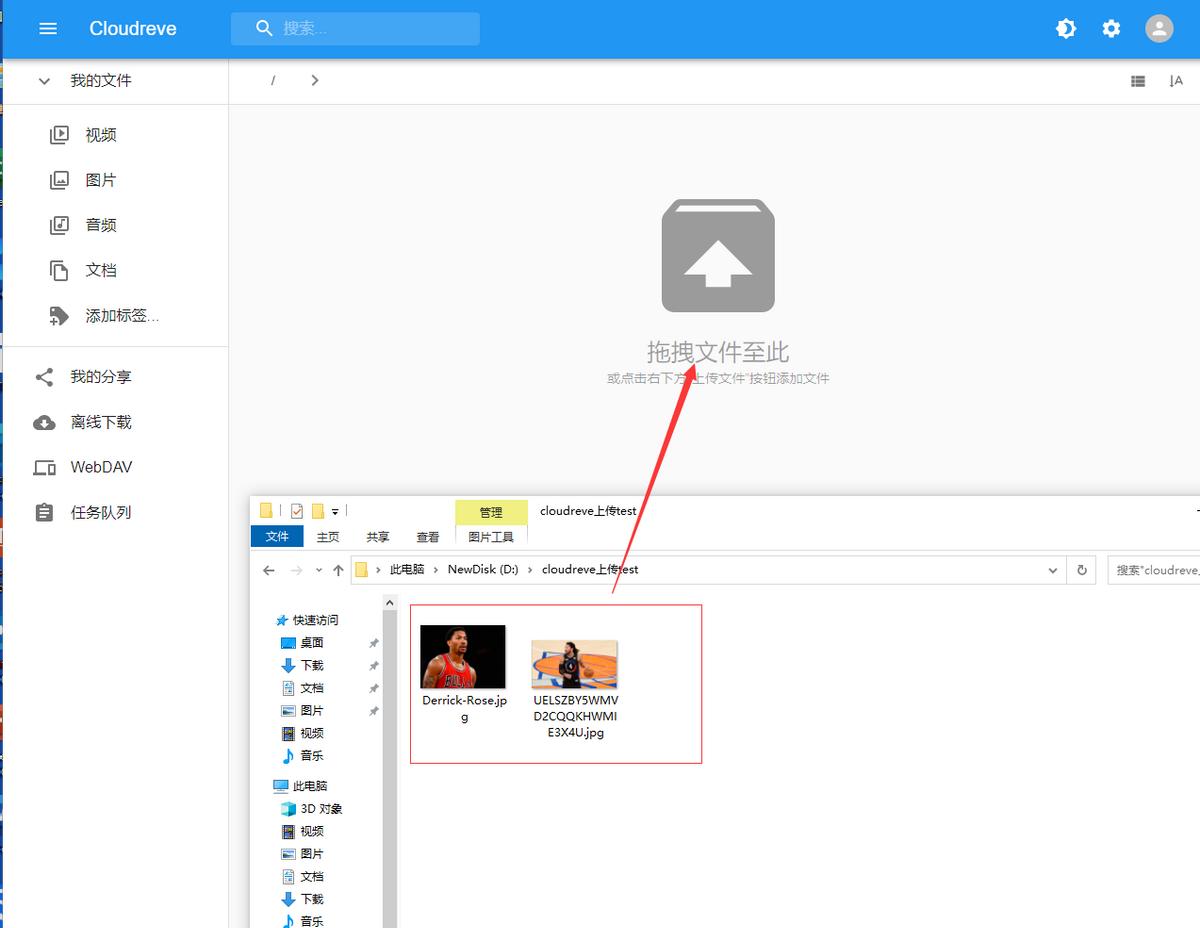Open the address bar history dropdown
This screenshot has height=928, width=1200.
click(x=1052, y=570)
